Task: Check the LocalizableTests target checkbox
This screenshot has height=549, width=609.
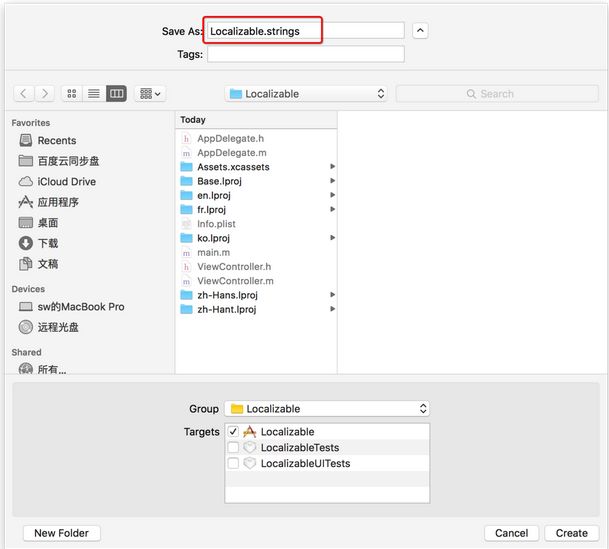Action: coord(233,447)
